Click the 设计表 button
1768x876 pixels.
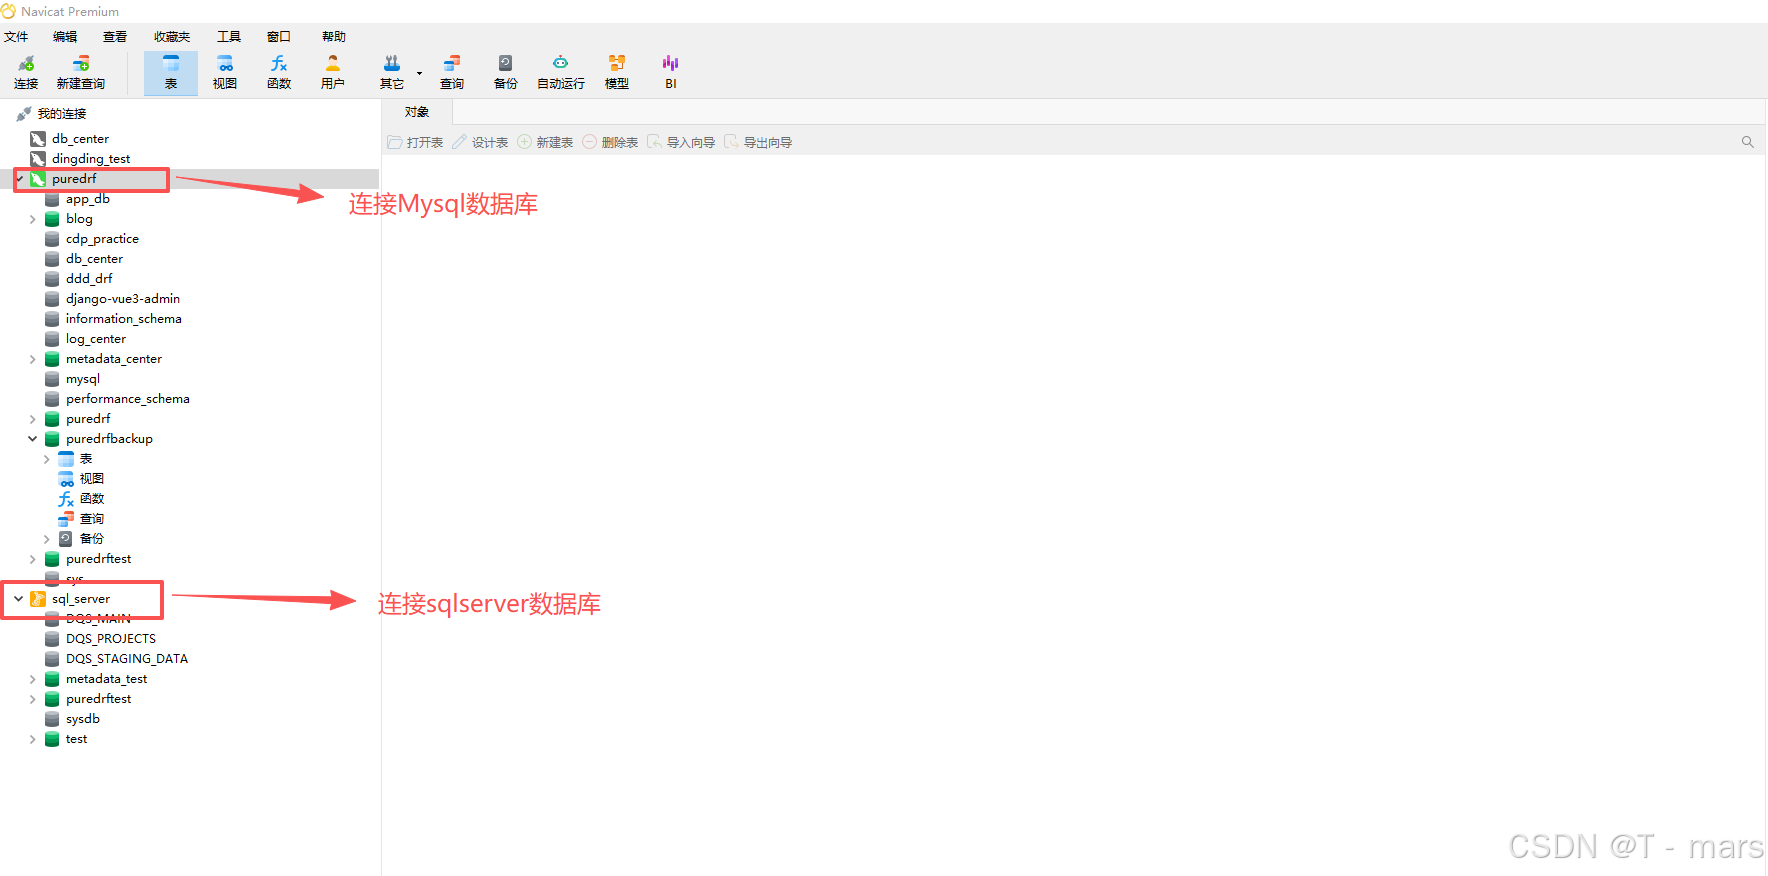480,142
